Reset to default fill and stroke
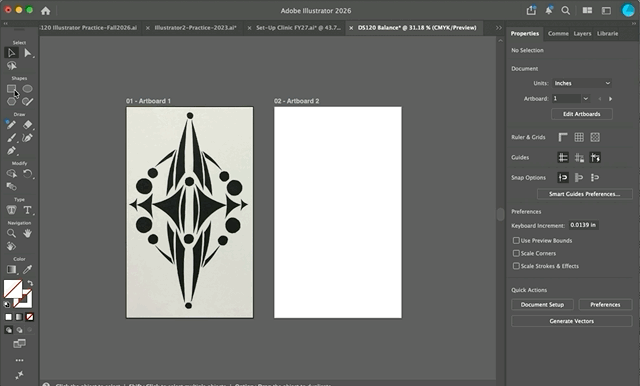Image resolution: width=640 pixels, height=386 pixels. point(7,304)
